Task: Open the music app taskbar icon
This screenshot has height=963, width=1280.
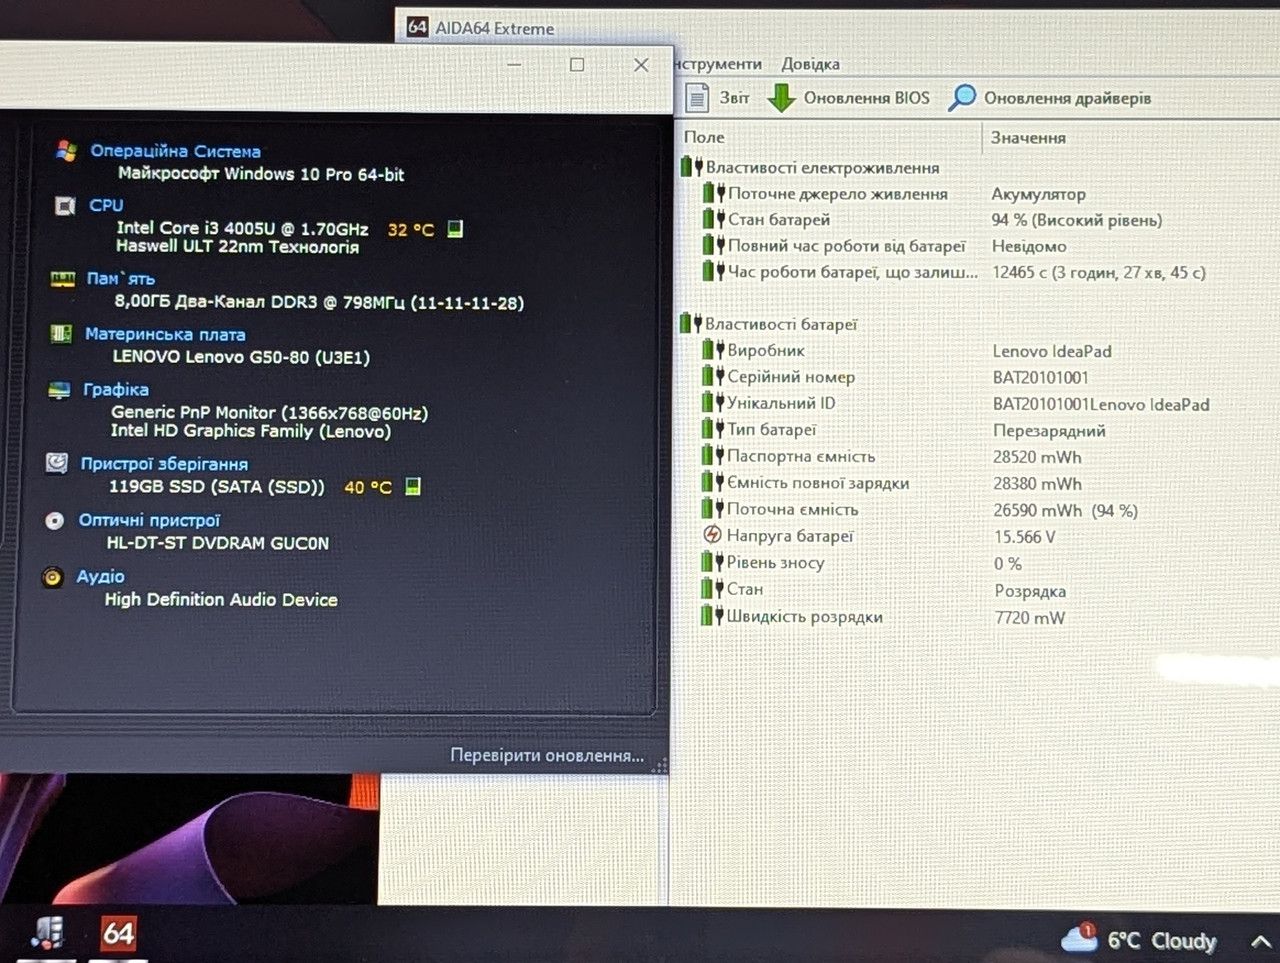Action: point(47,933)
